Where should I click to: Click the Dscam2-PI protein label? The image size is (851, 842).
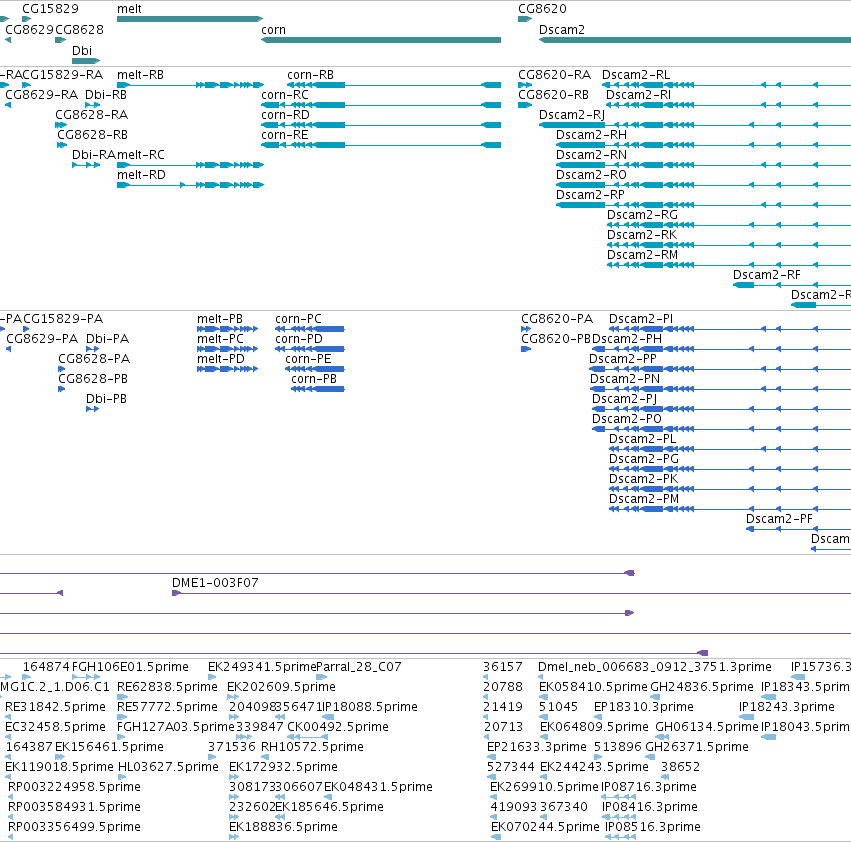click(x=641, y=319)
